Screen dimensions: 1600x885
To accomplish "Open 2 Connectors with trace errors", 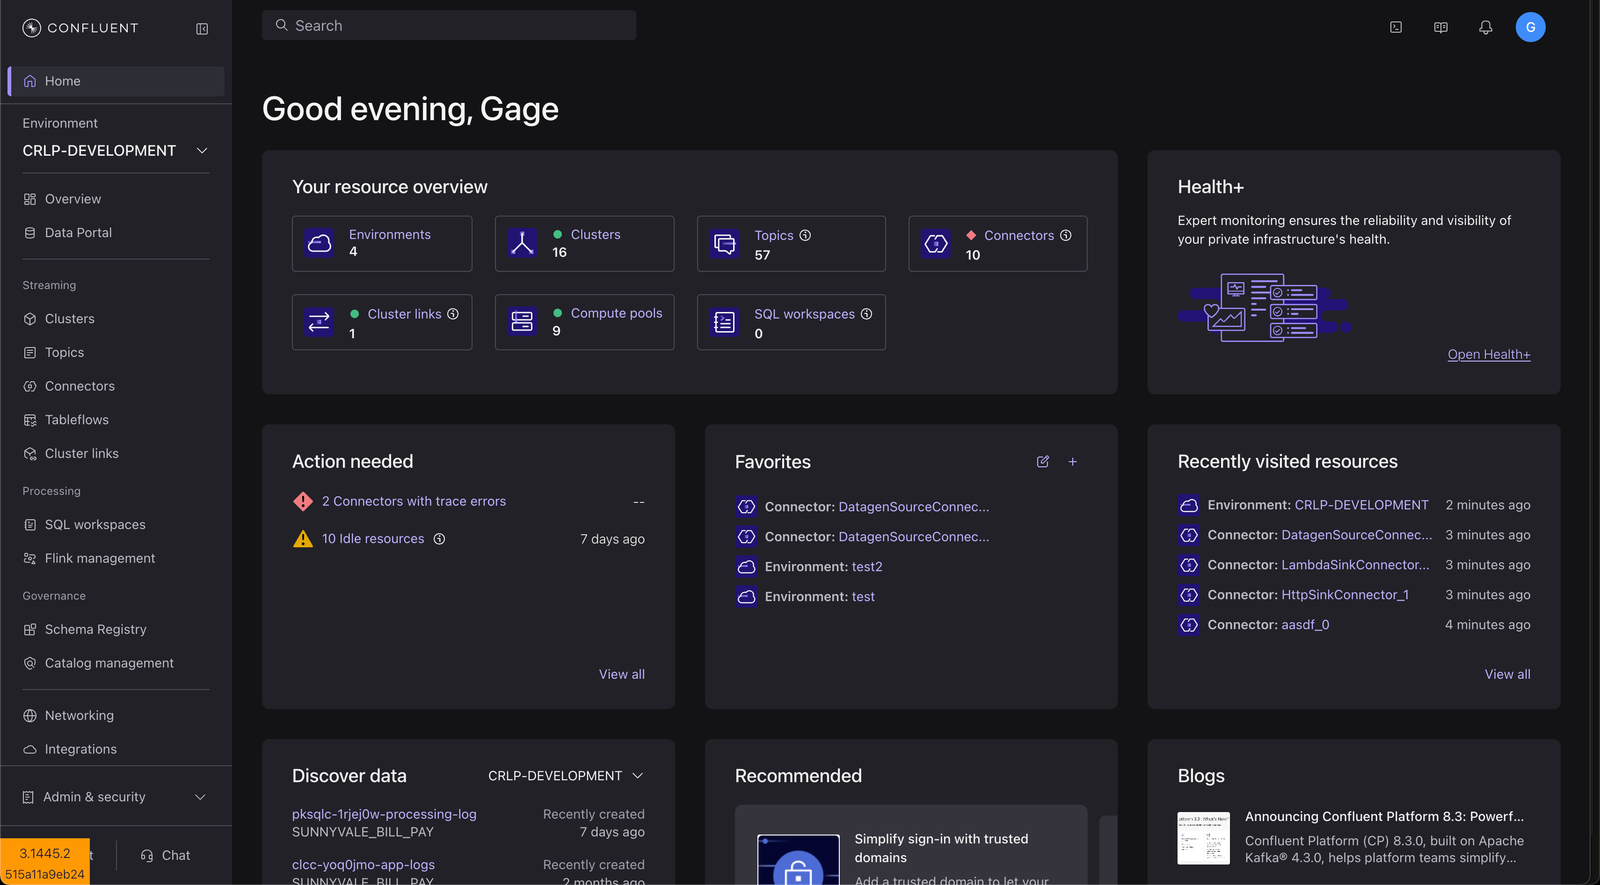I will [414, 501].
